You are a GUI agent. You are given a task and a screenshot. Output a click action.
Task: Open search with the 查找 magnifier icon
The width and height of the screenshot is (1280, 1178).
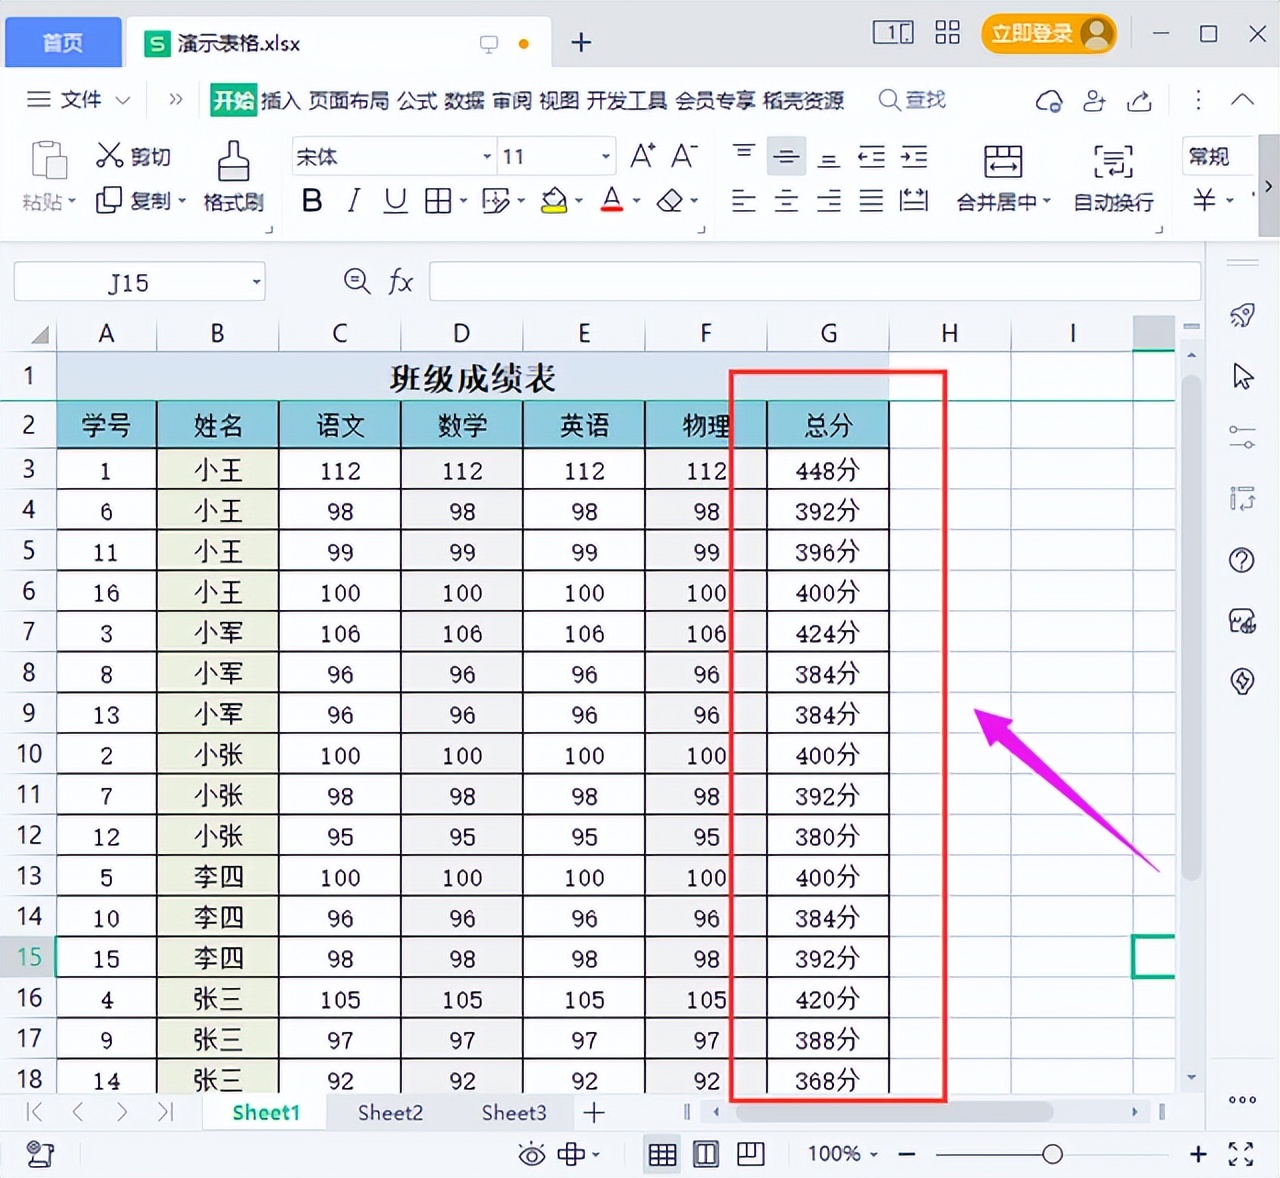pyautogui.click(x=911, y=99)
